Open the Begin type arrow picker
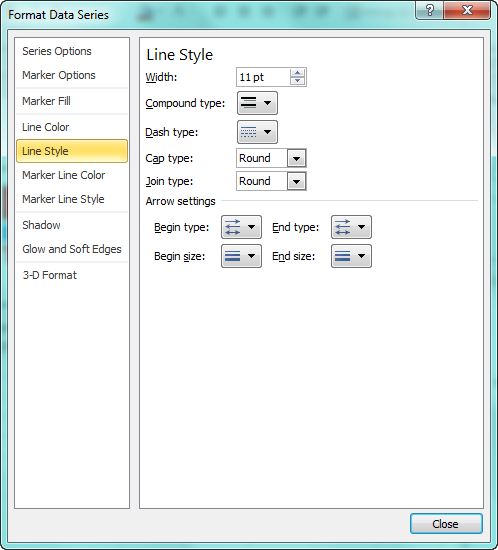This screenshot has height=550, width=498. tap(241, 227)
